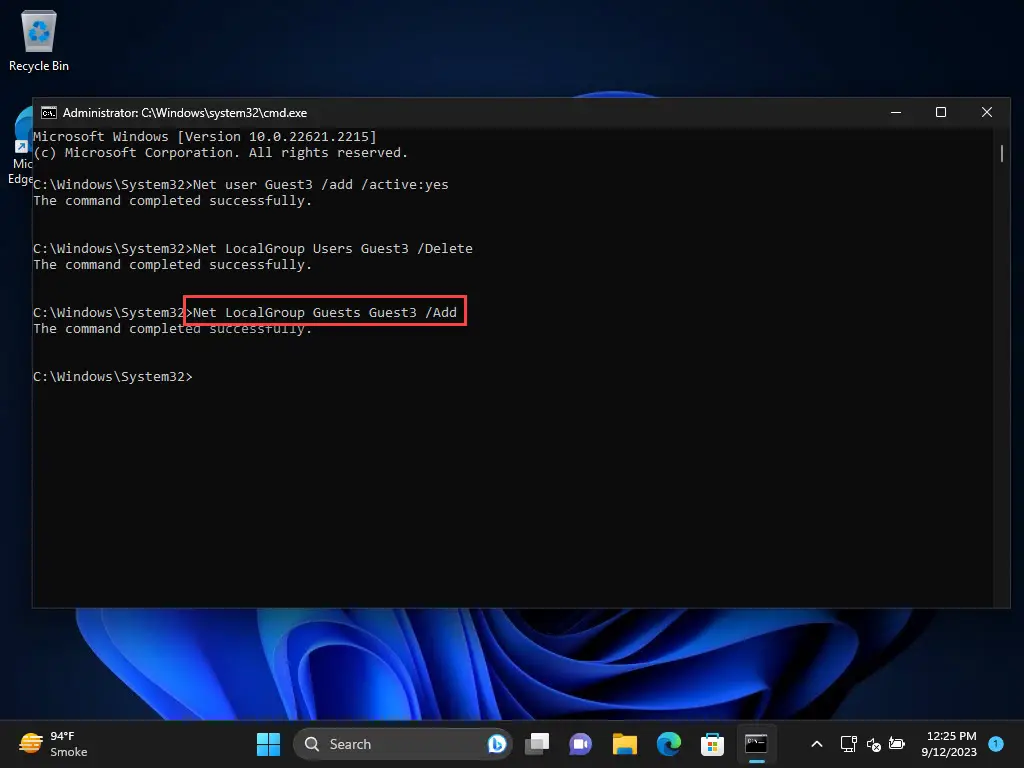Minimize the Command Prompt window
Screen dimensions: 1024x768
[896, 112]
